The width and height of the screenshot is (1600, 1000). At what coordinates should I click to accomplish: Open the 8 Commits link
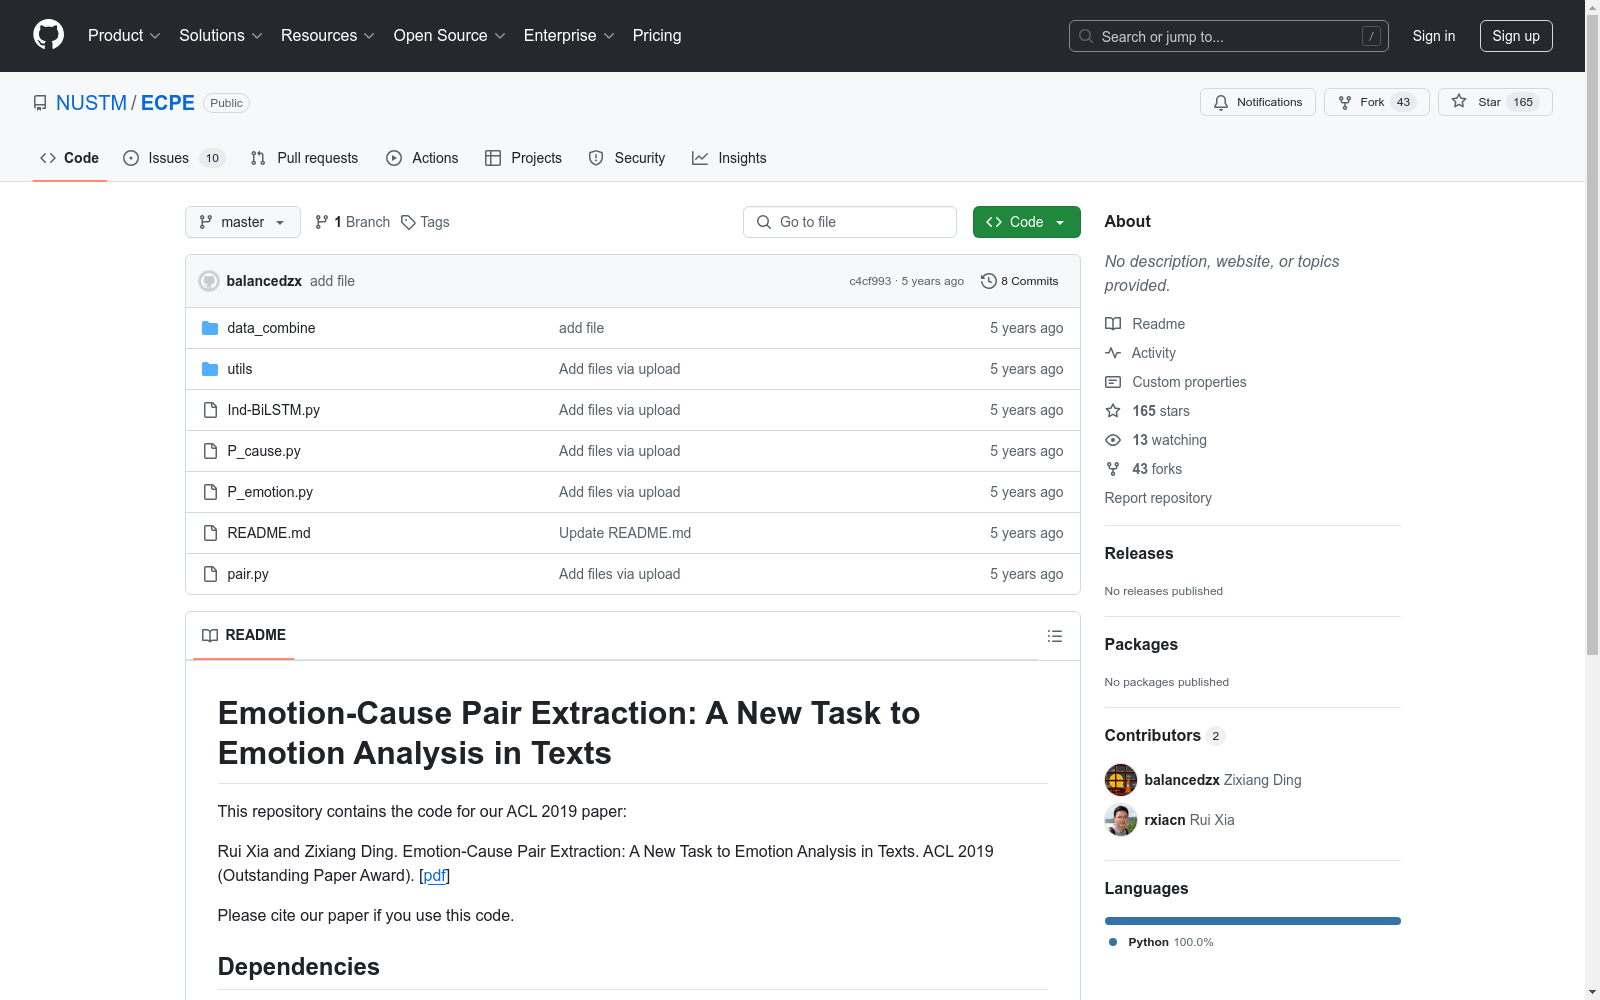click(1020, 281)
